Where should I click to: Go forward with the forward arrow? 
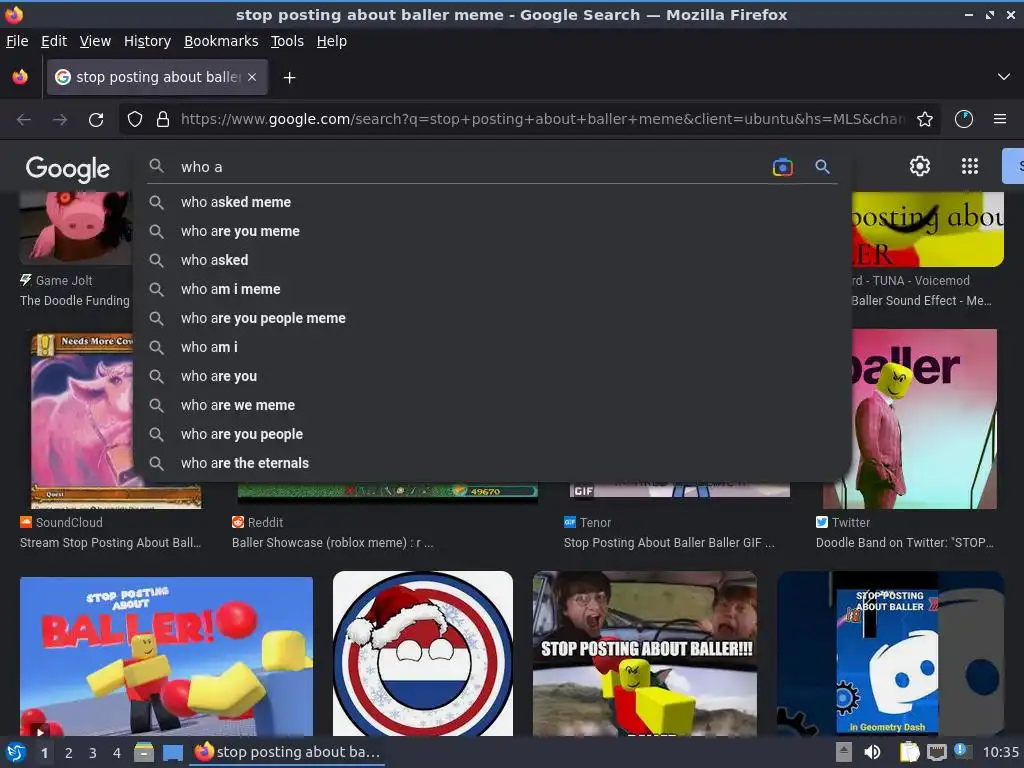pyautogui.click(x=60, y=120)
